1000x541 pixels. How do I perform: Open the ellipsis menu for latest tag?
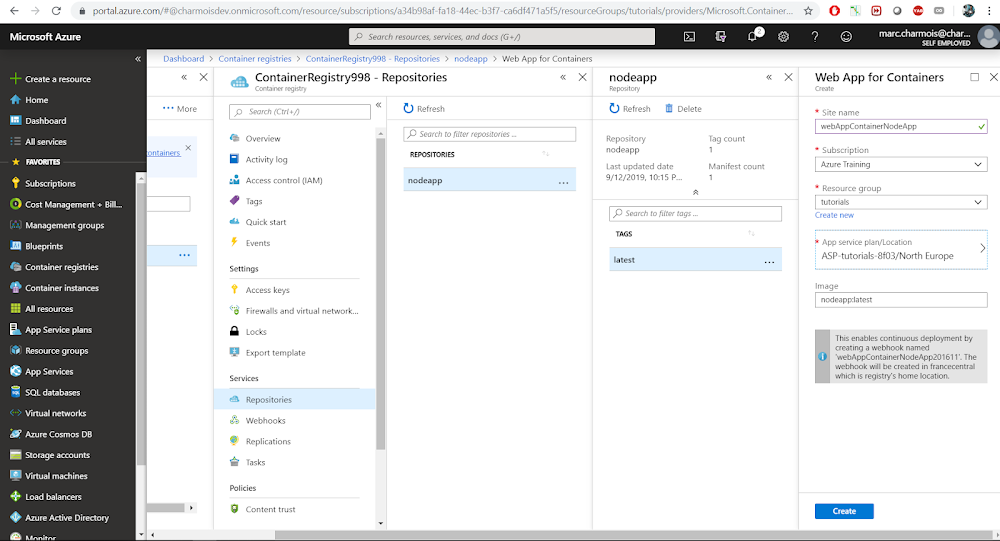tap(769, 262)
